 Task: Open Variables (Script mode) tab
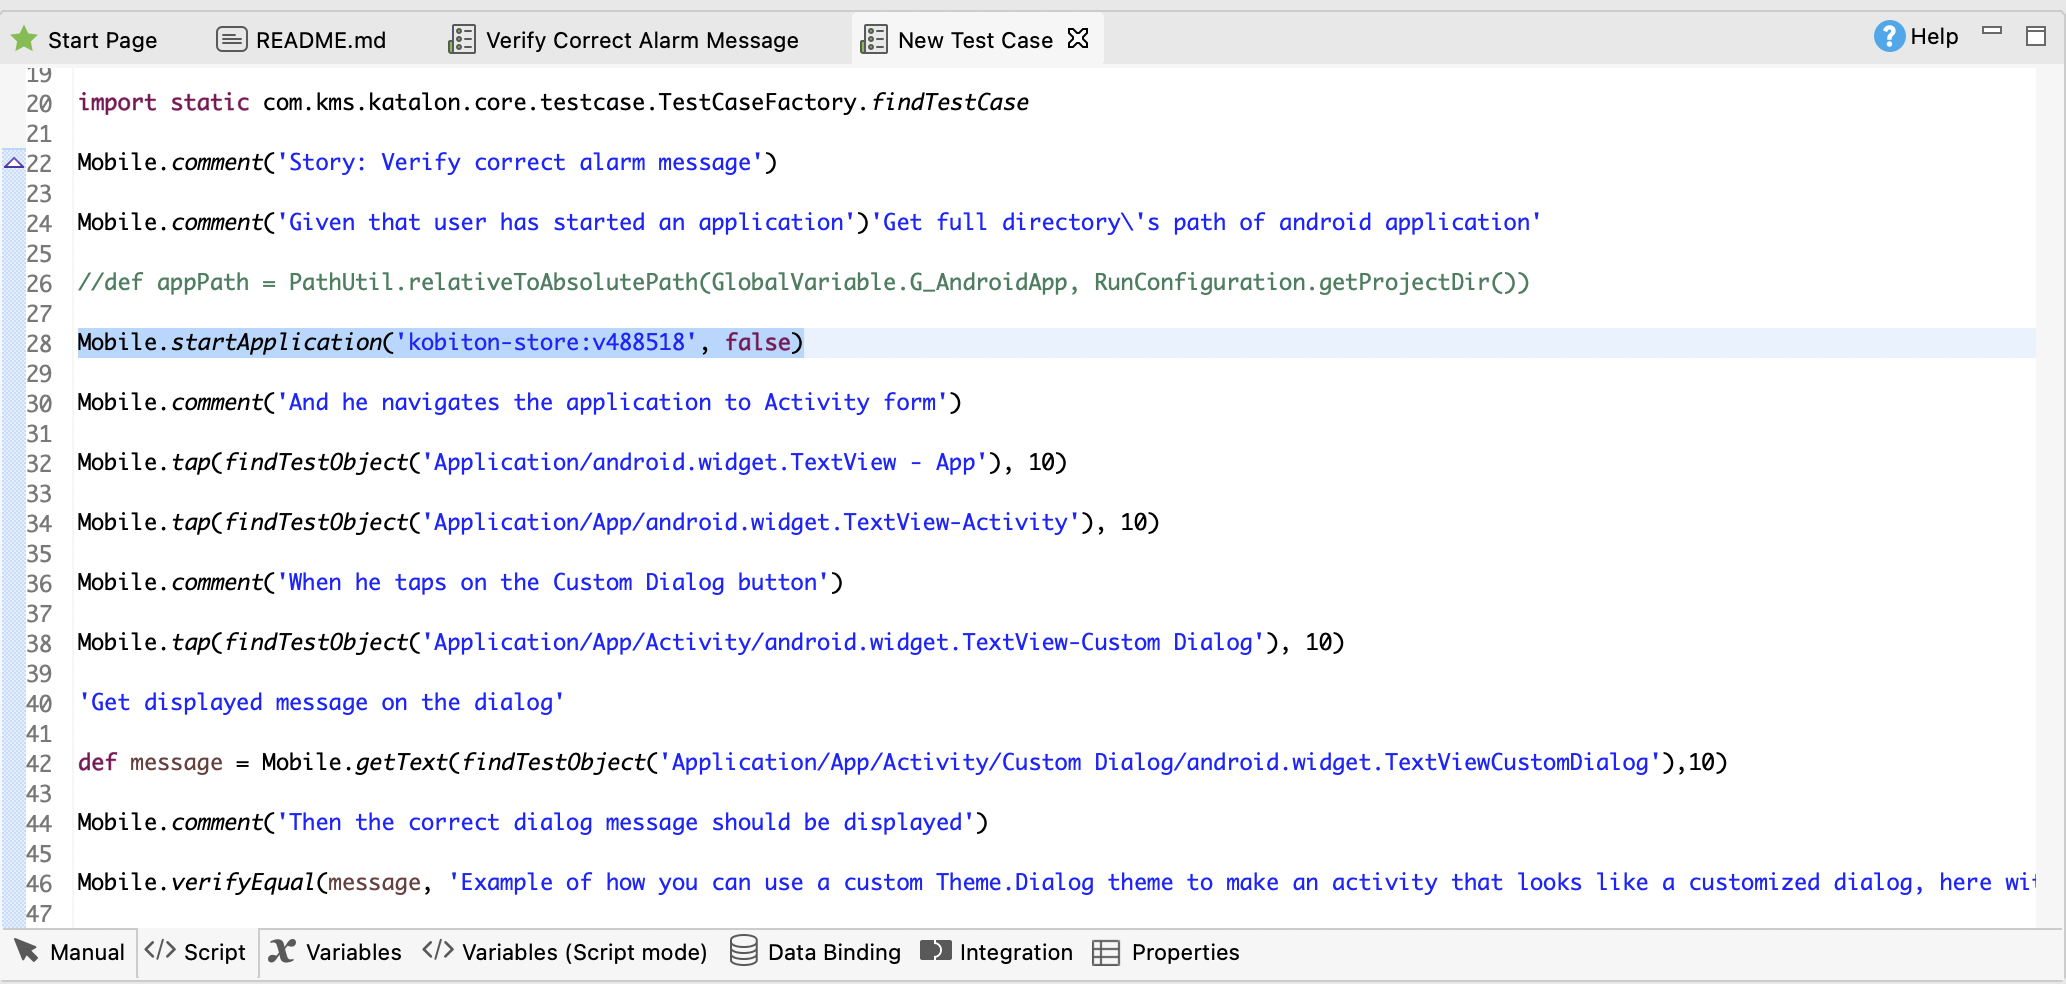click(566, 952)
